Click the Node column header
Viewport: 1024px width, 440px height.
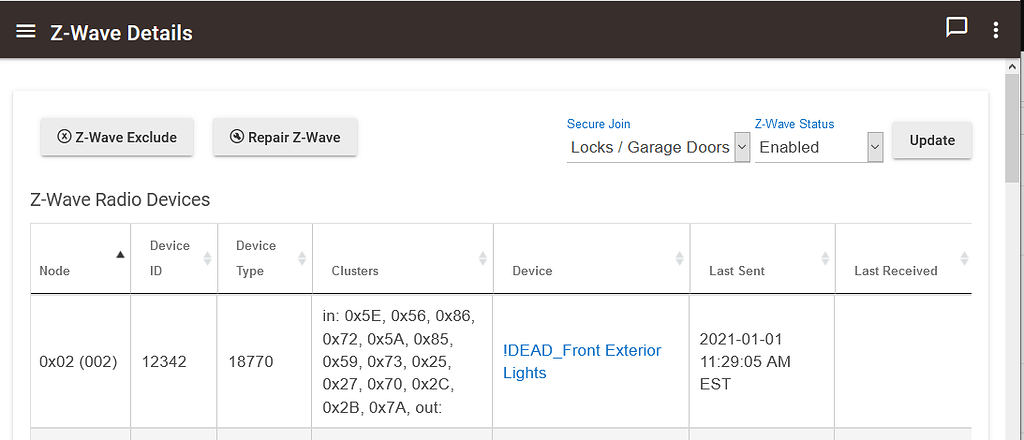(x=56, y=271)
